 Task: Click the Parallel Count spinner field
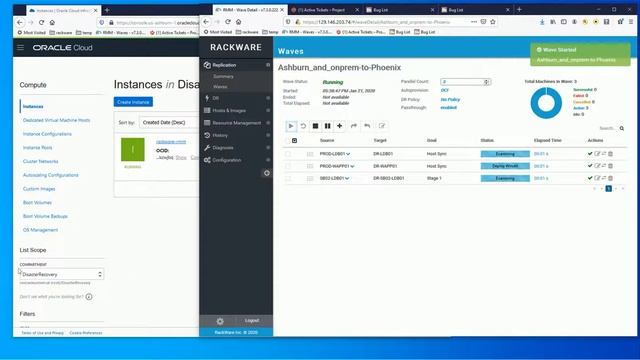pos(465,82)
